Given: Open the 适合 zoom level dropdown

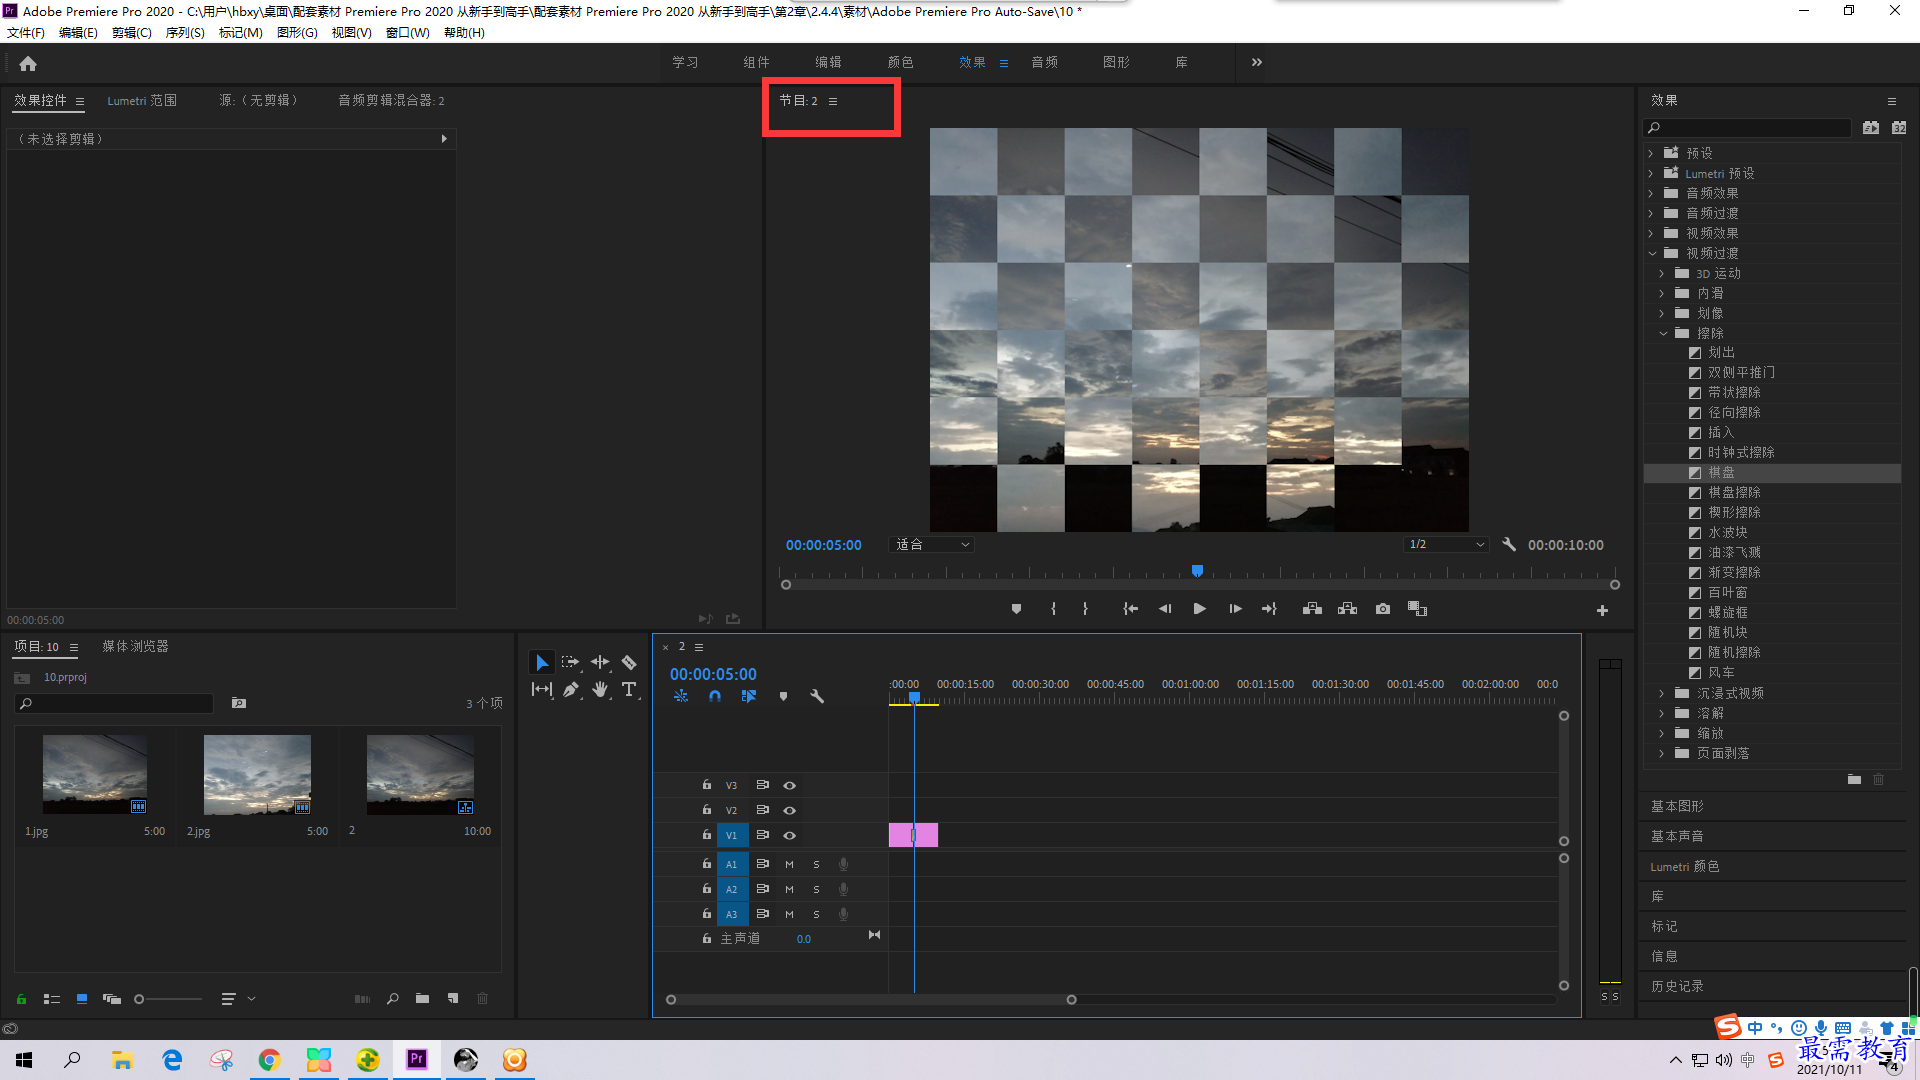Looking at the screenshot, I should tap(932, 544).
